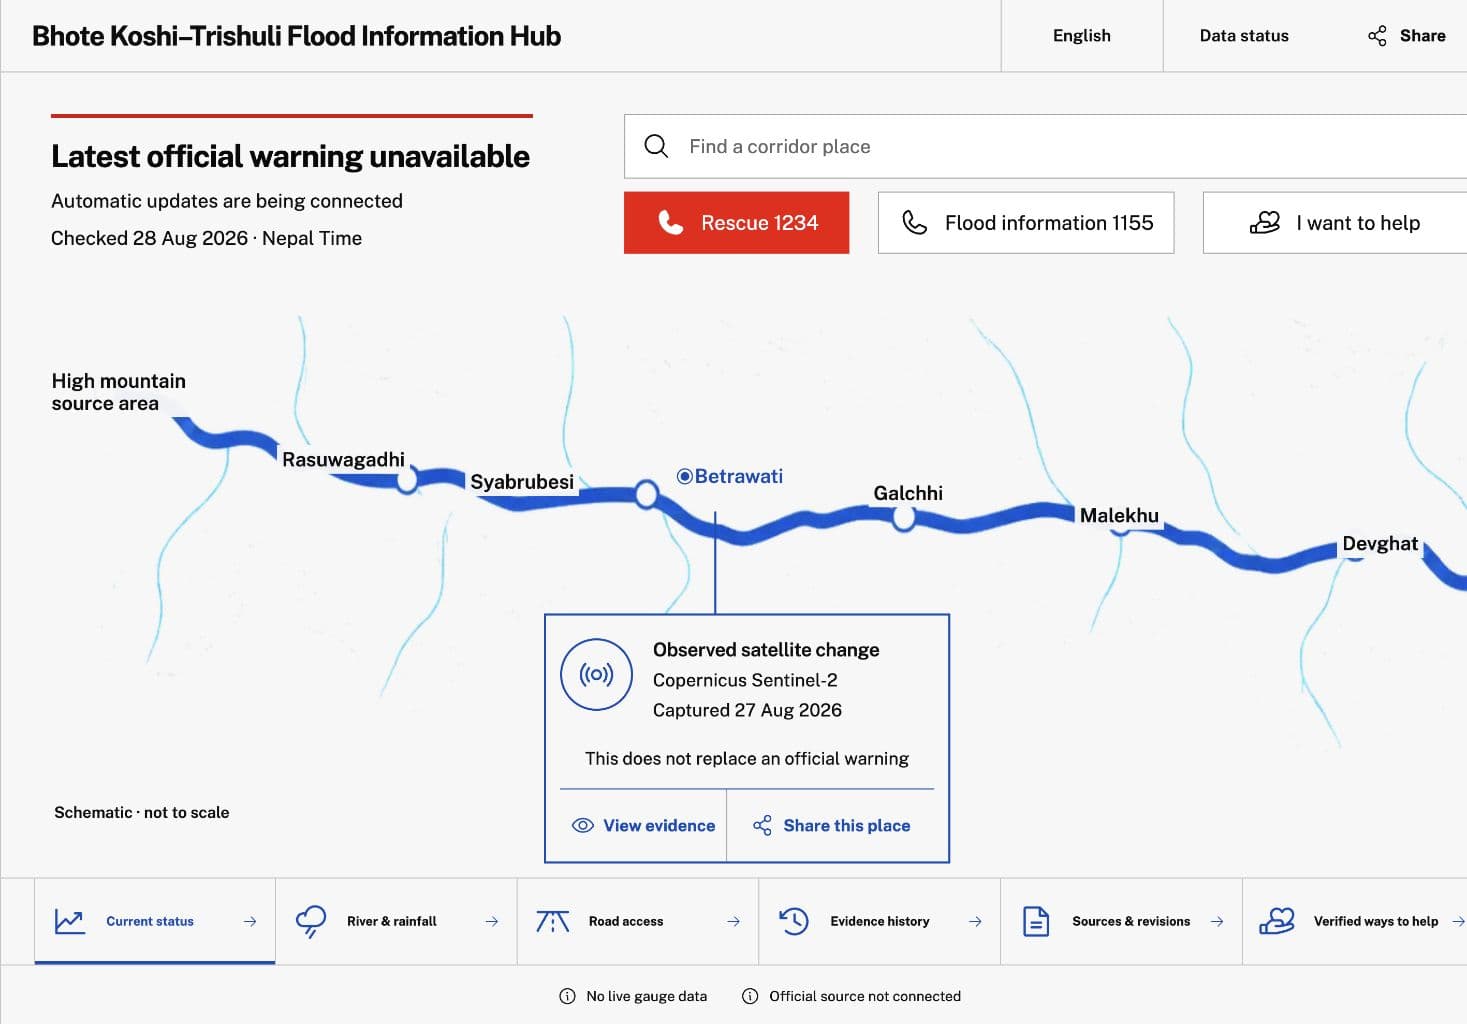Image resolution: width=1467 pixels, height=1024 pixels.
Task: Click the phone icon on Flood information 1155
Action: pyautogui.click(x=914, y=222)
